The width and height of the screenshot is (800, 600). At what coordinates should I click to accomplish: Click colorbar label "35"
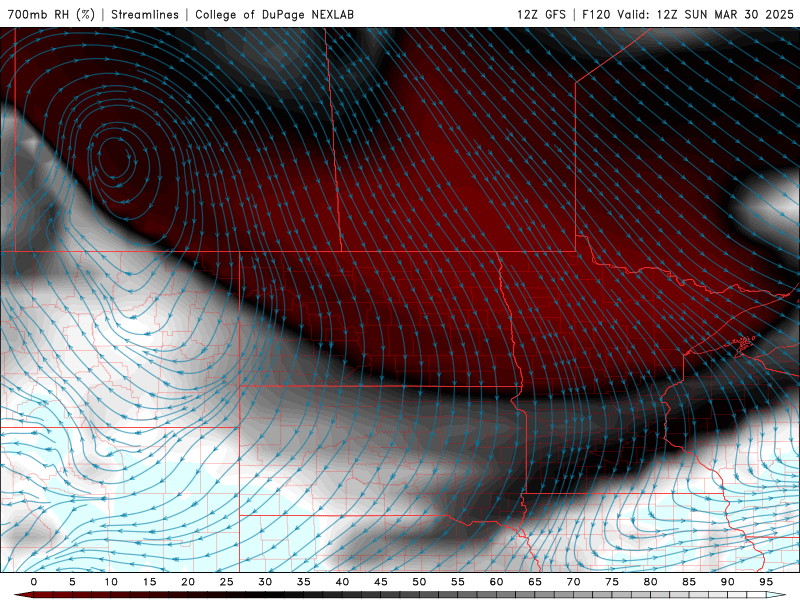(x=304, y=582)
